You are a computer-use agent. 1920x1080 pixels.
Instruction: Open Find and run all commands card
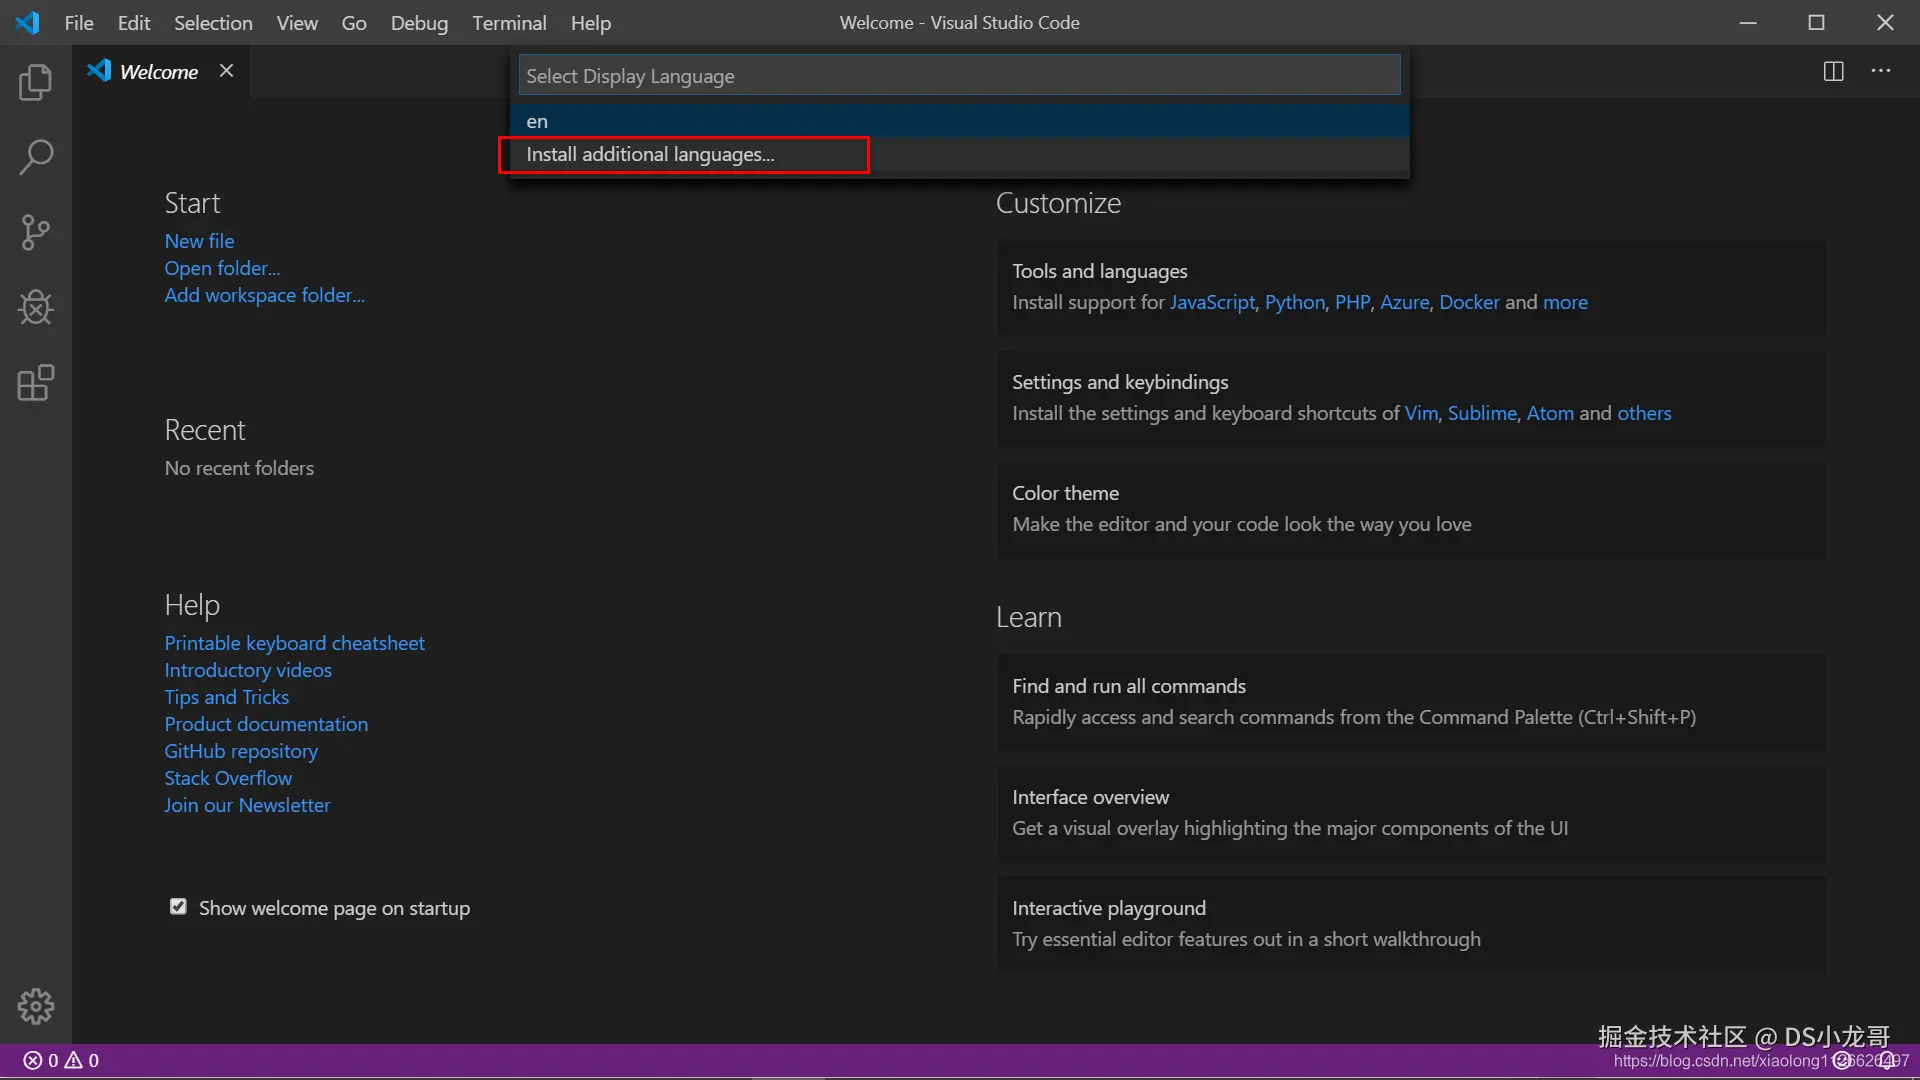click(1411, 702)
